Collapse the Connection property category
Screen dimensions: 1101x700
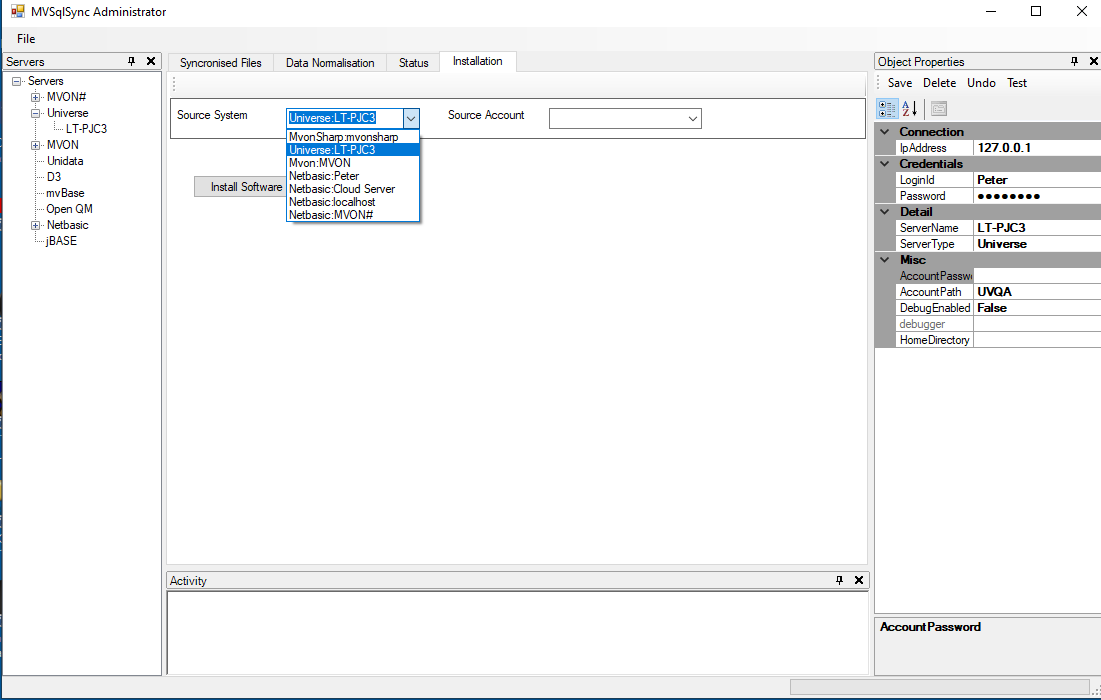pos(885,132)
